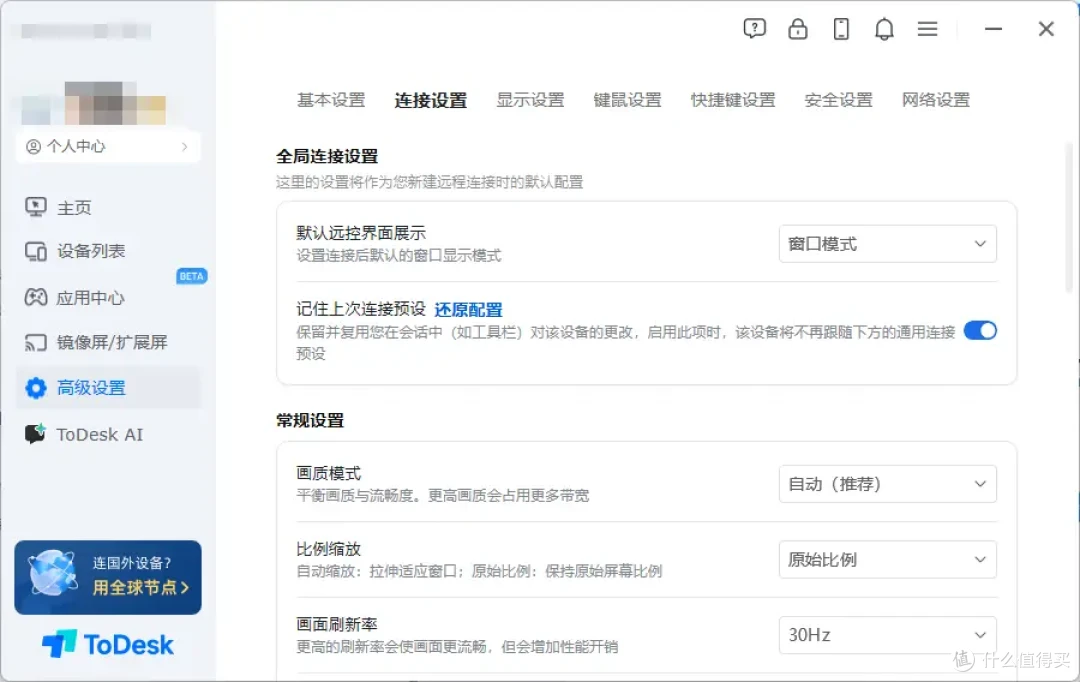The image size is (1080, 682).
Task: Click the BETA badge near 应用中心
Action: click(x=191, y=276)
